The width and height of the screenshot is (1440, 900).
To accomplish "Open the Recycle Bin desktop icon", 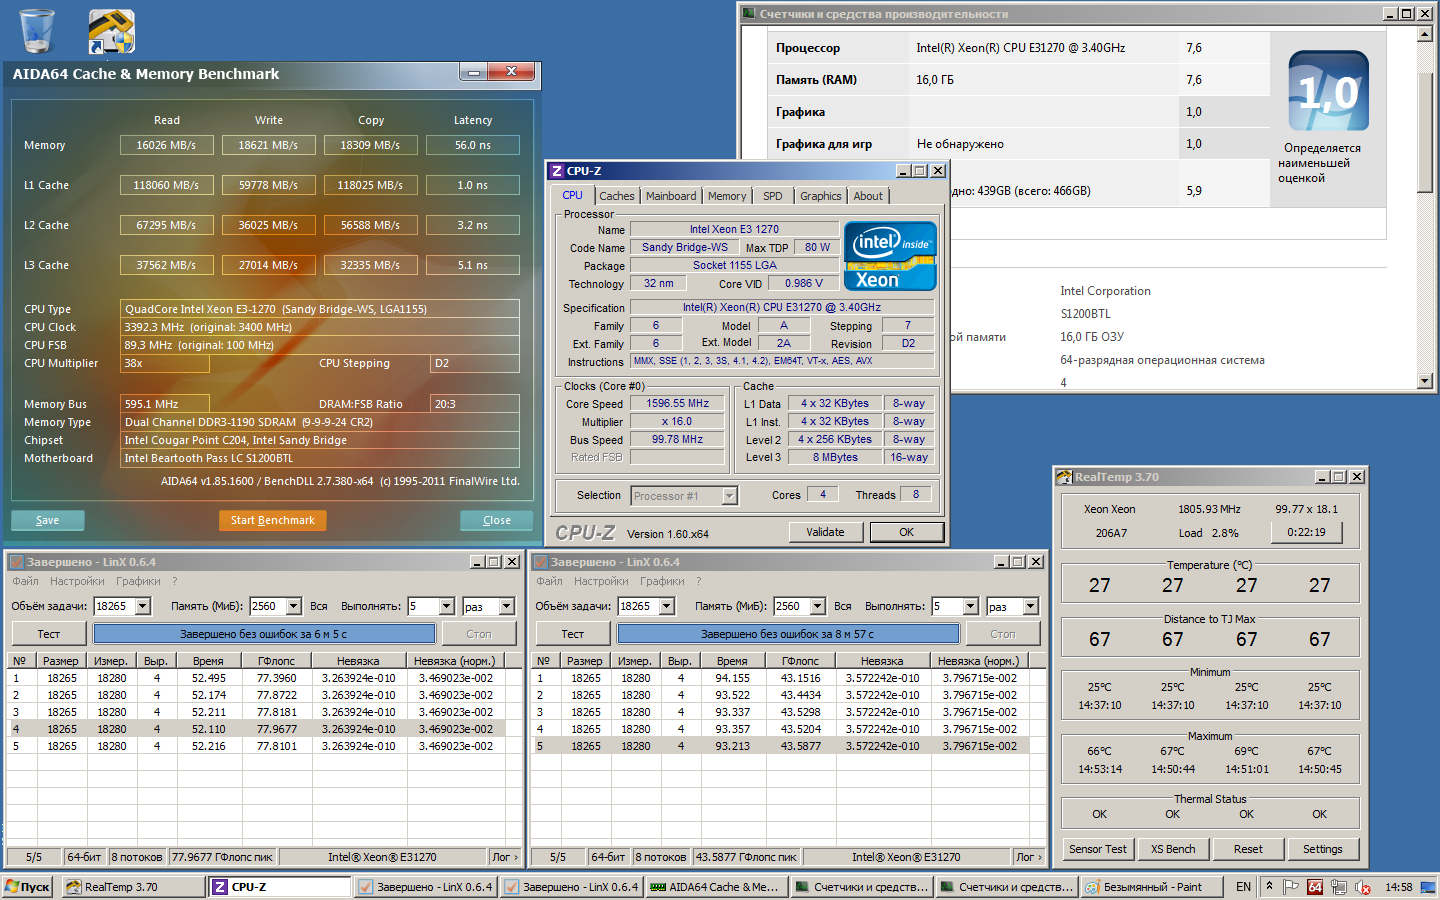I will click(x=37, y=30).
